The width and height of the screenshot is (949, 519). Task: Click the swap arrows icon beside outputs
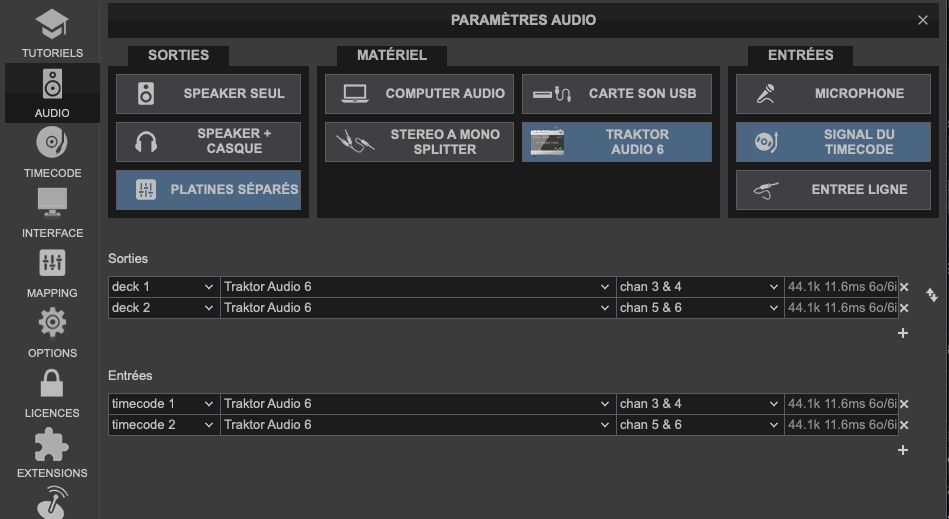click(x=931, y=295)
